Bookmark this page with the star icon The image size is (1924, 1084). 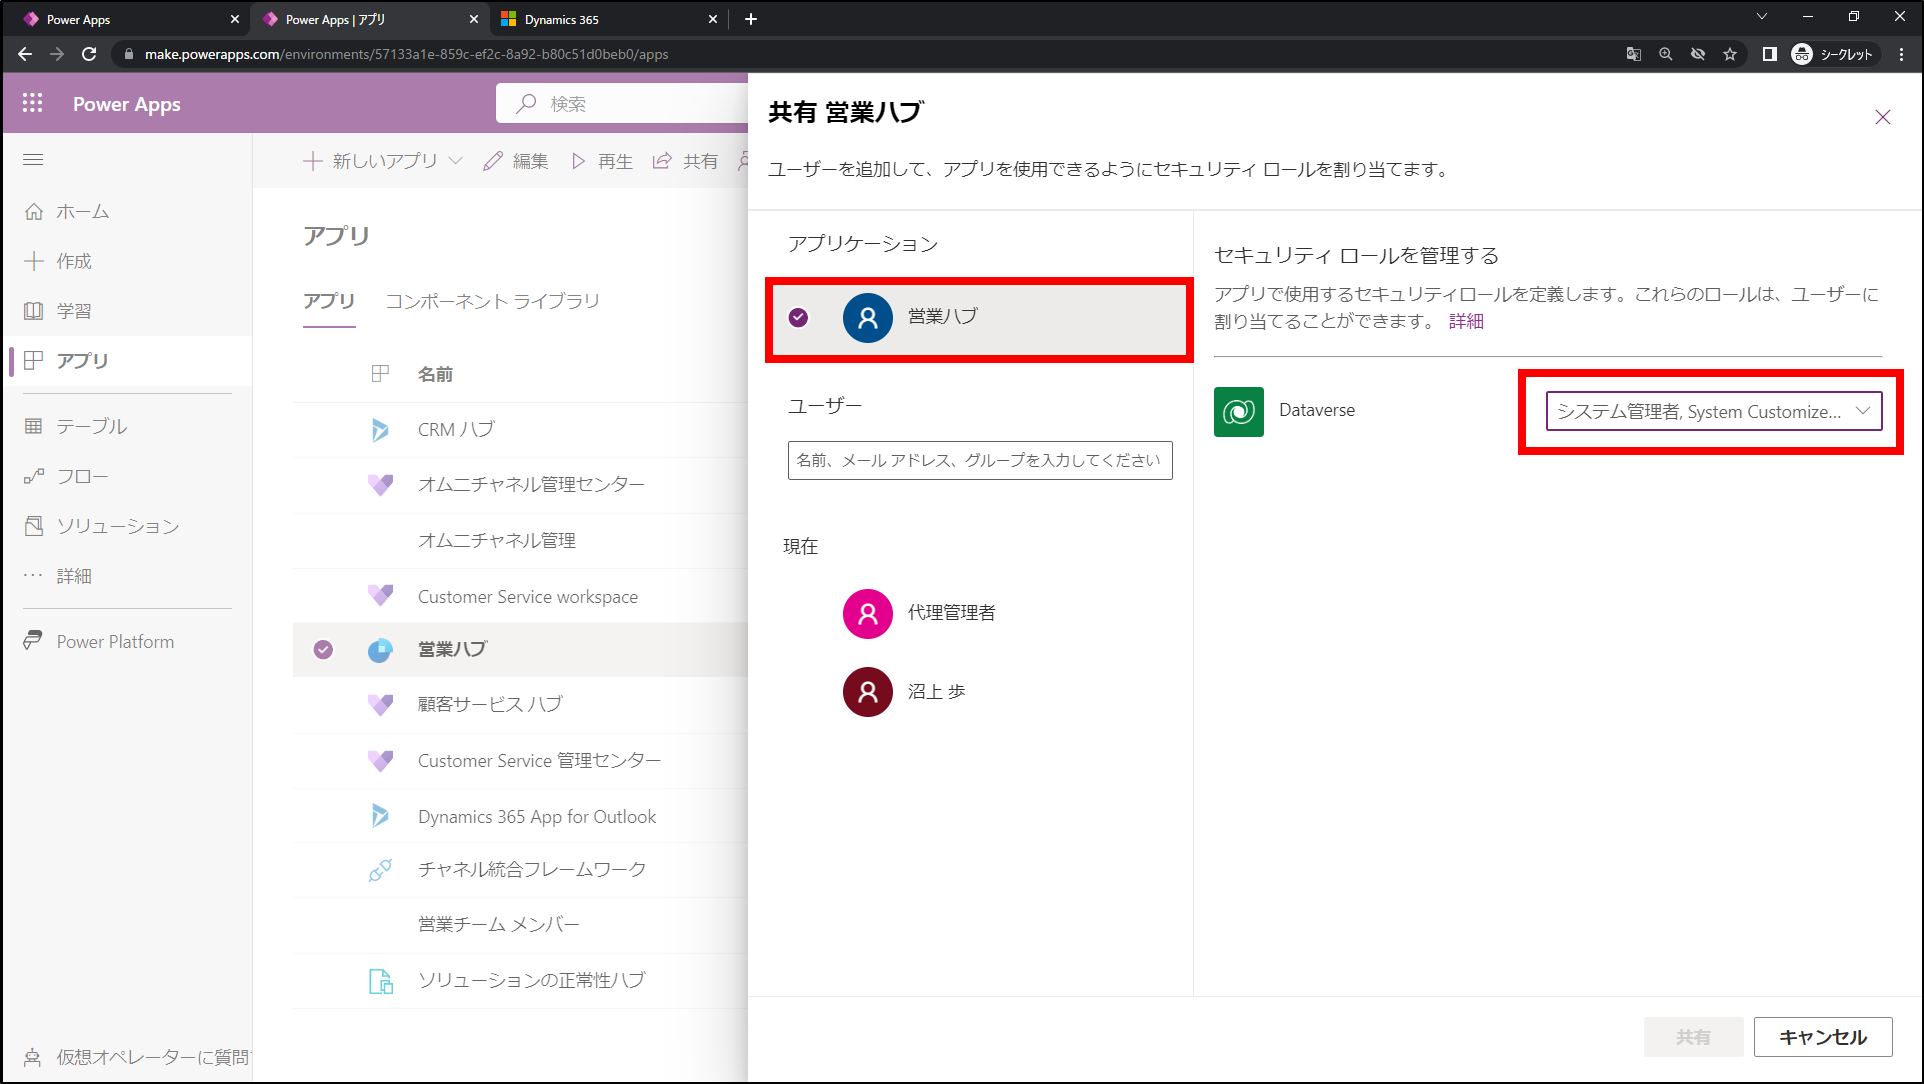click(x=1730, y=54)
